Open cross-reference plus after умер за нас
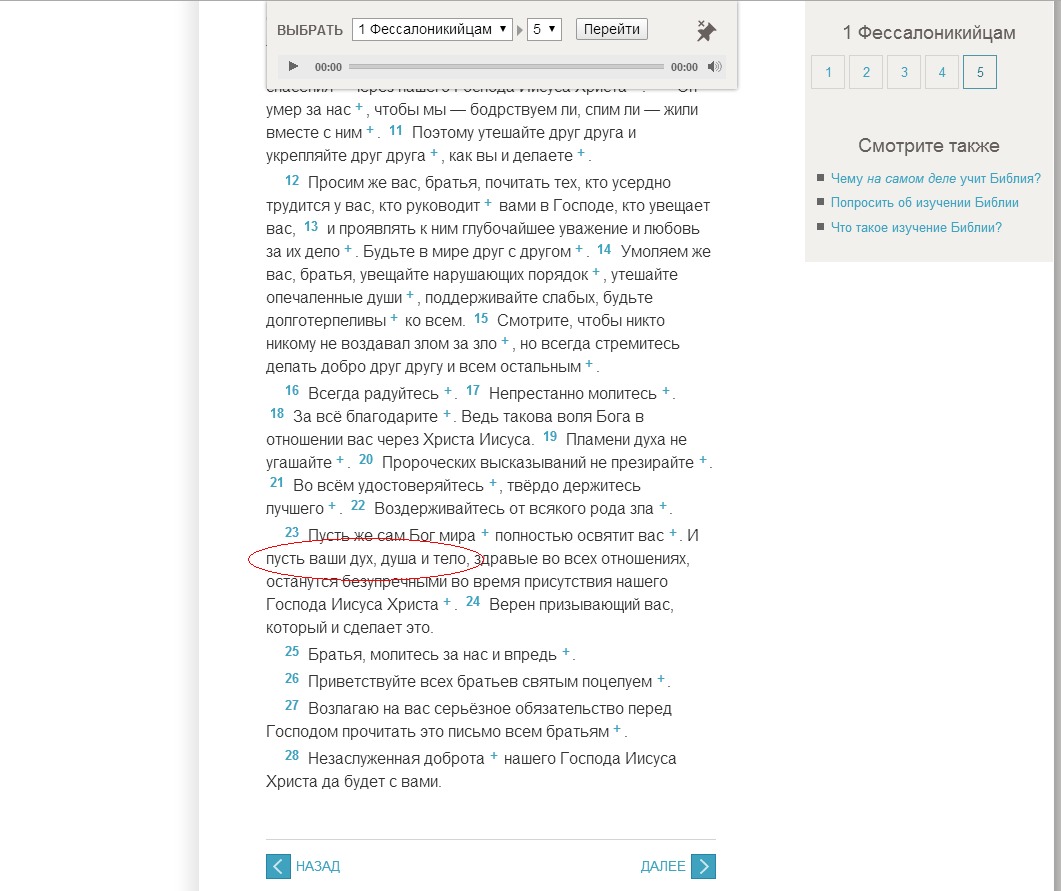Image resolution: width=1061 pixels, height=891 pixels. tap(359, 106)
